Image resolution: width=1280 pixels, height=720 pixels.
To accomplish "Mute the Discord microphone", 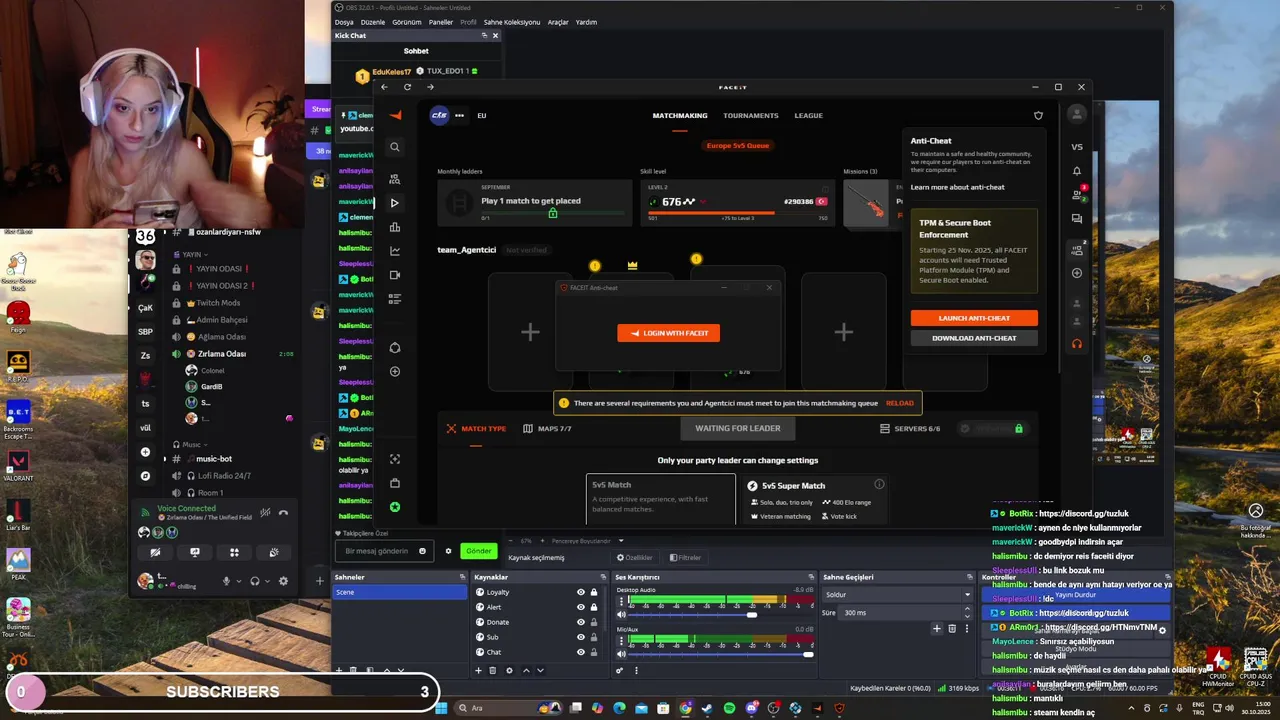I will [226, 581].
